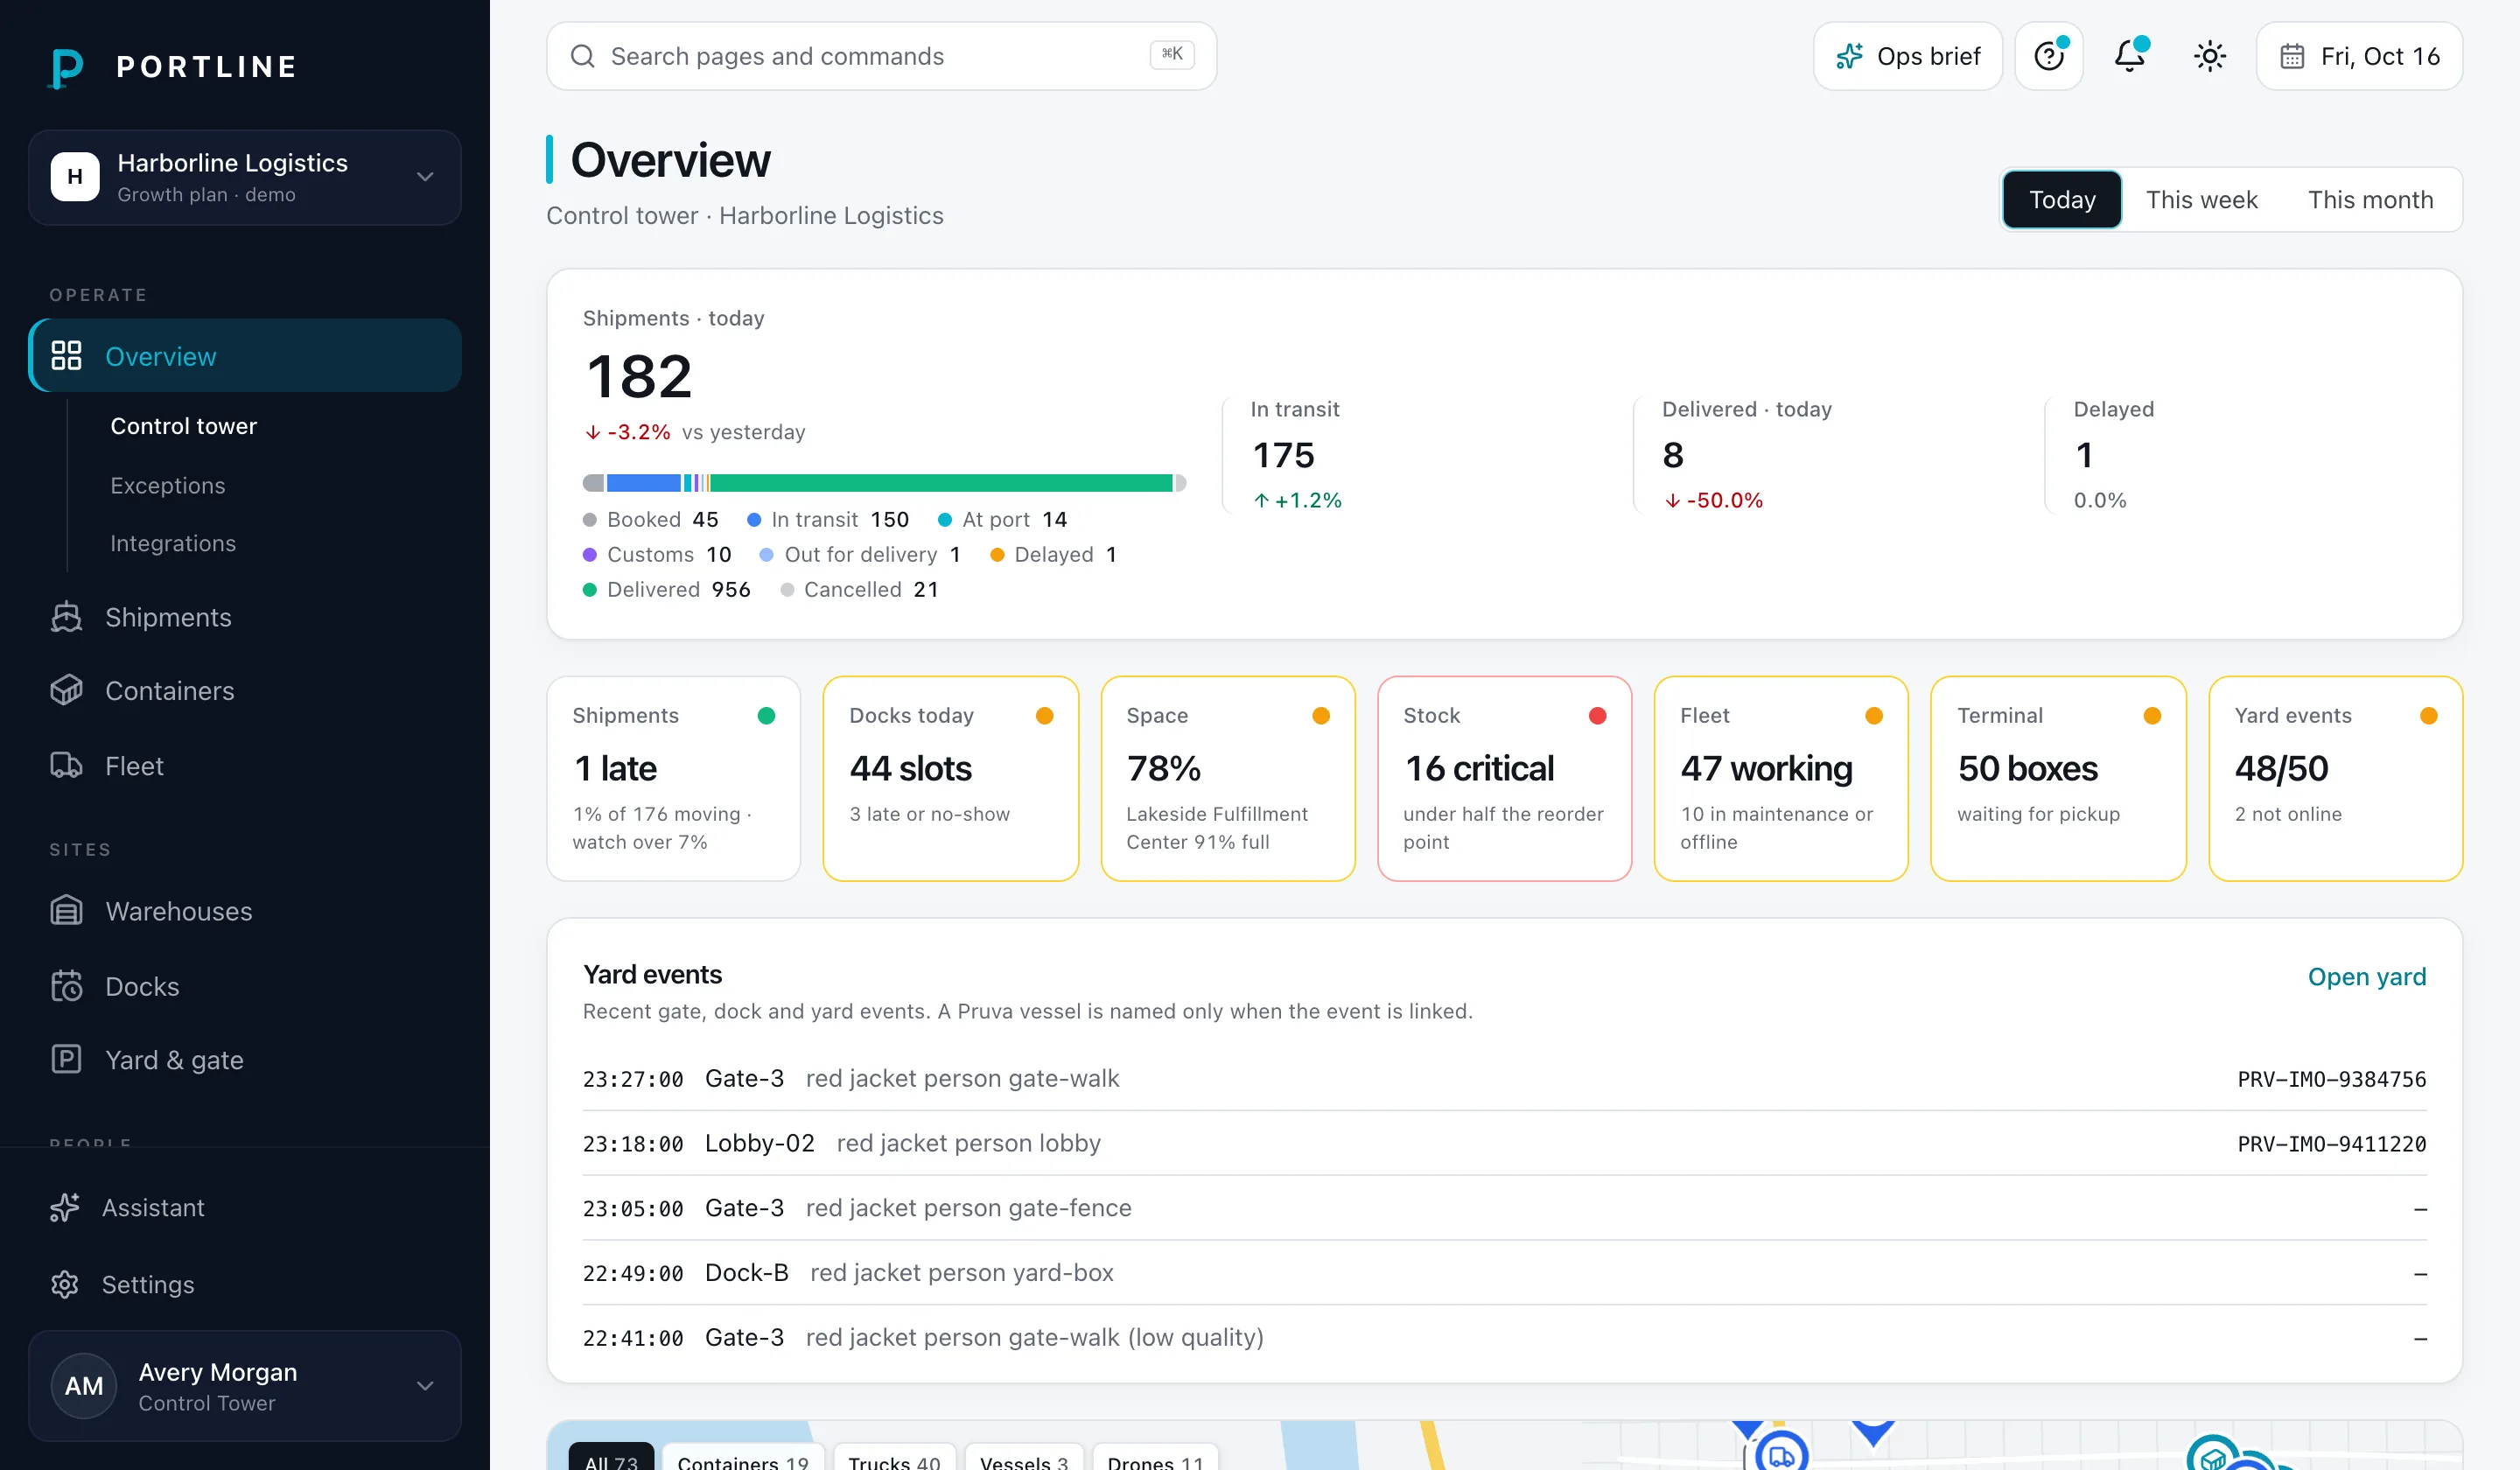The width and height of the screenshot is (2520, 1470).
Task: Click the Portline logo
Action: point(174,67)
